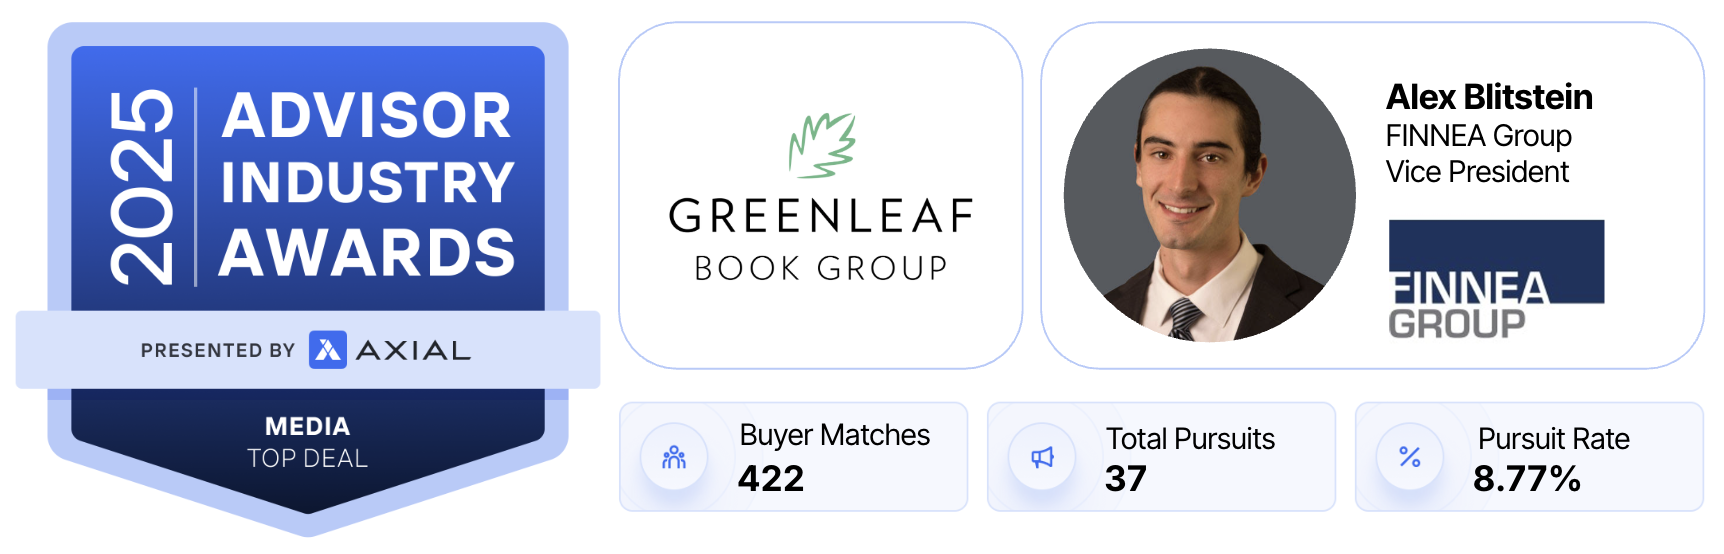
Task: Click the Alex Blitstein name
Action: [x=1489, y=97]
